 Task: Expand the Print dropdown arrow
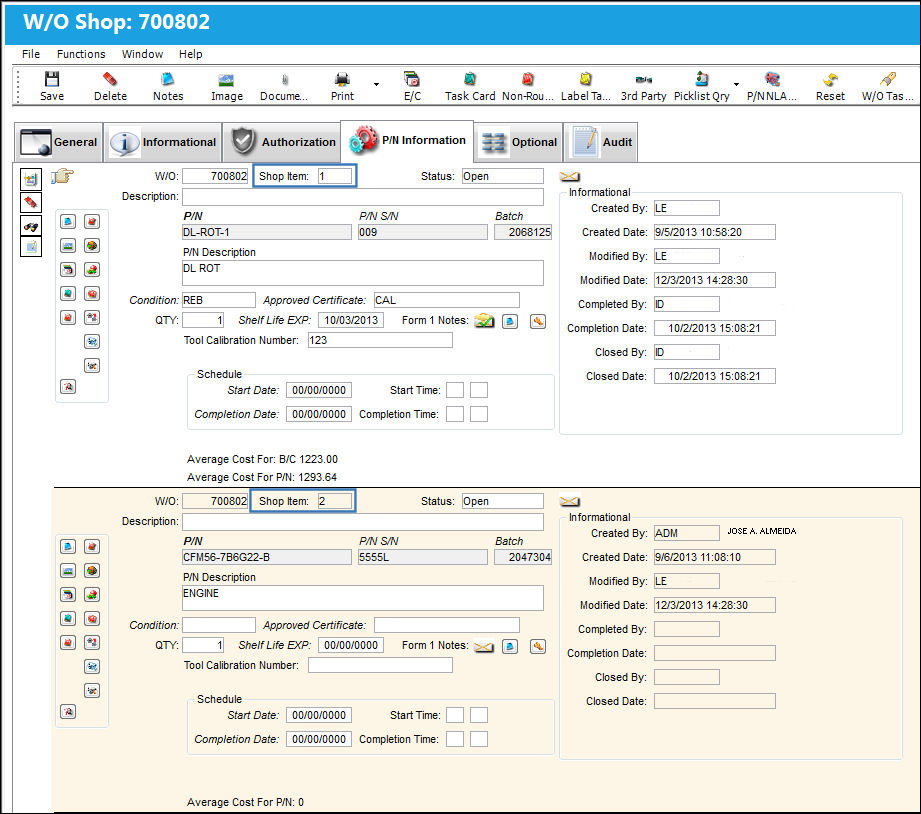point(376,84)
